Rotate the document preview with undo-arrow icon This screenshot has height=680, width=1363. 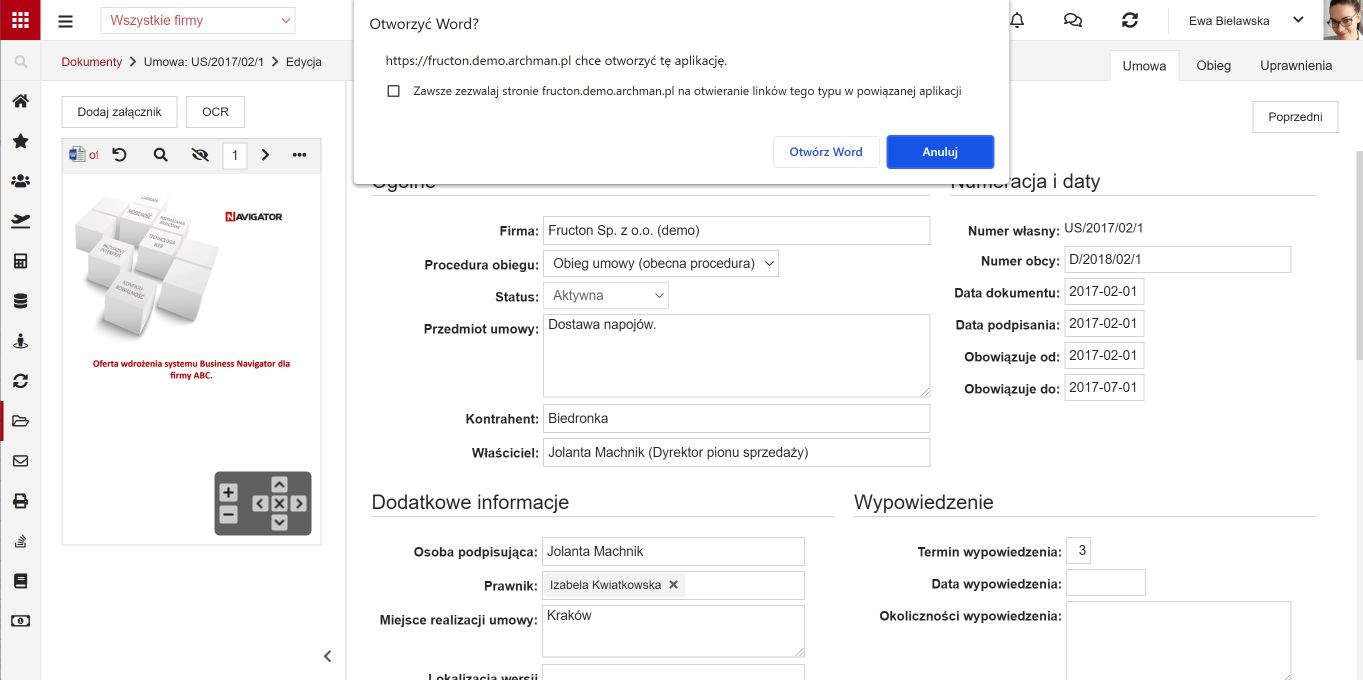tap(119, 155)
